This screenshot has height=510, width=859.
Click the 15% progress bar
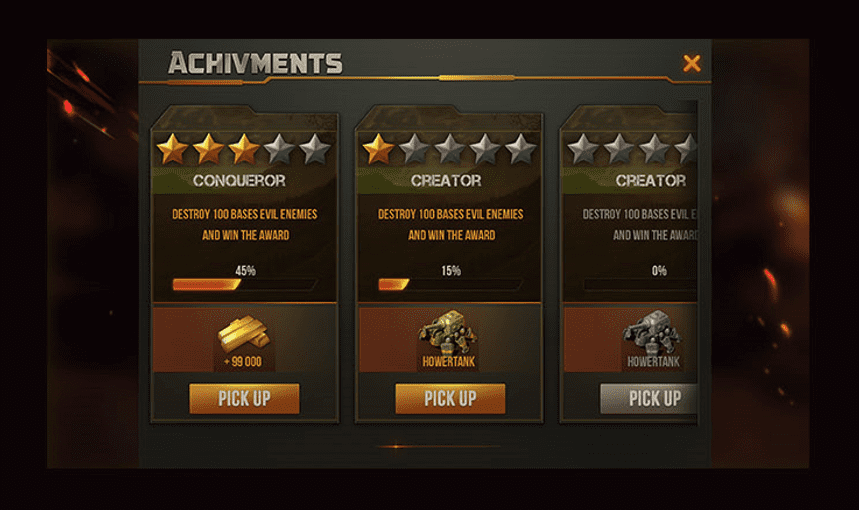point(450,284)
